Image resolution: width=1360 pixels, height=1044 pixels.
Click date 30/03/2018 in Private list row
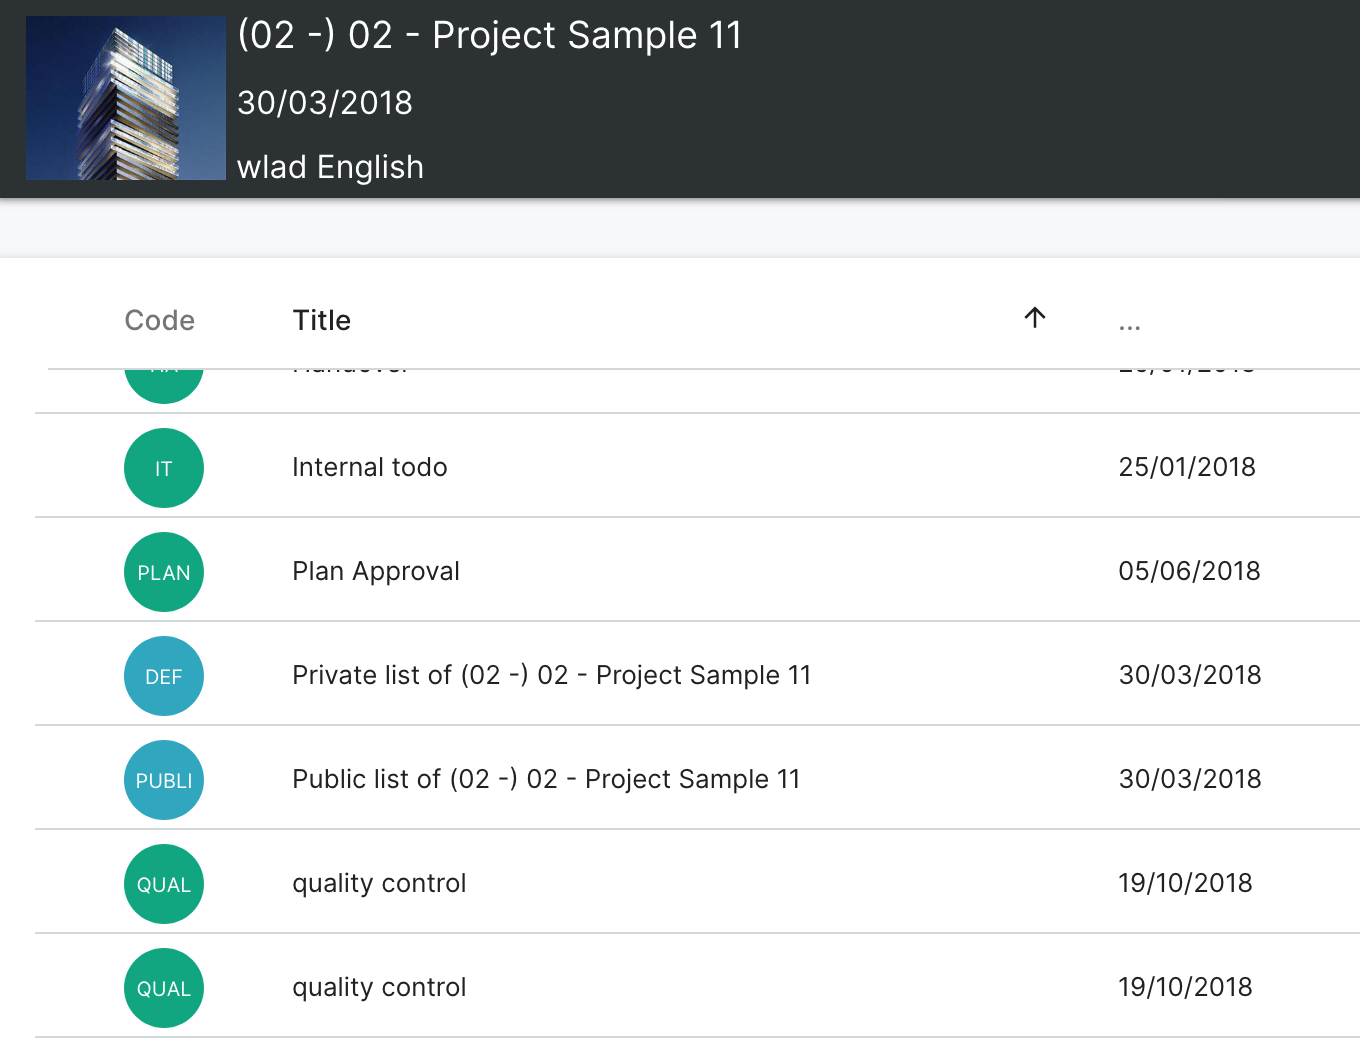click(x=1190, y=675)
